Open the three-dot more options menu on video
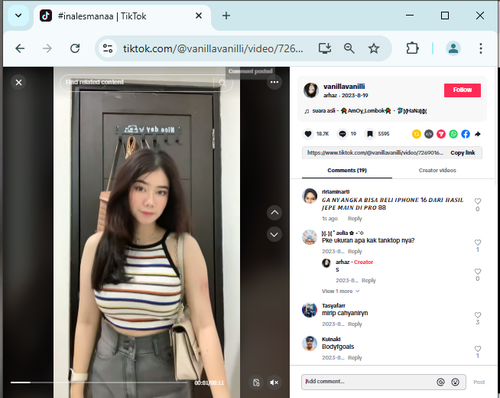 click(274, 82)
